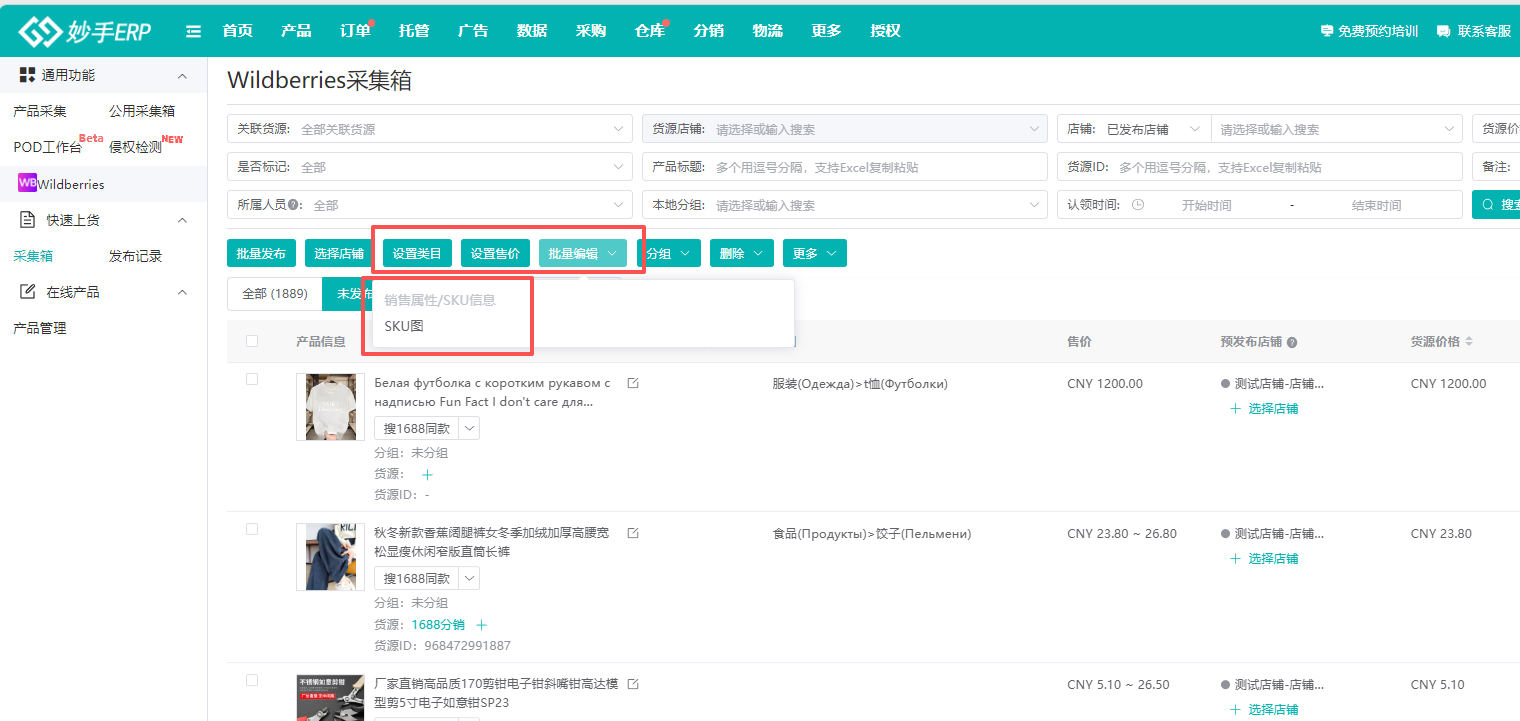The height and width of the screenshot is (721, 1520).
Task: Click the white T-shirt product thumbnail
Action: (330, 407)
